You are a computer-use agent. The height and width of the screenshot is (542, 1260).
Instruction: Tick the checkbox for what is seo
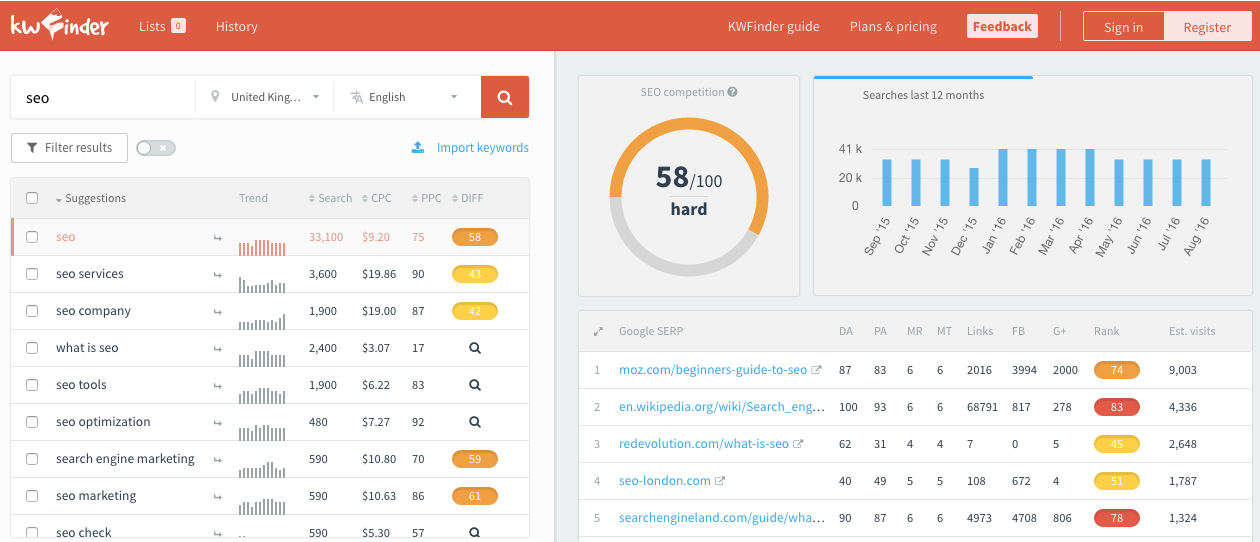coord(32,348)
